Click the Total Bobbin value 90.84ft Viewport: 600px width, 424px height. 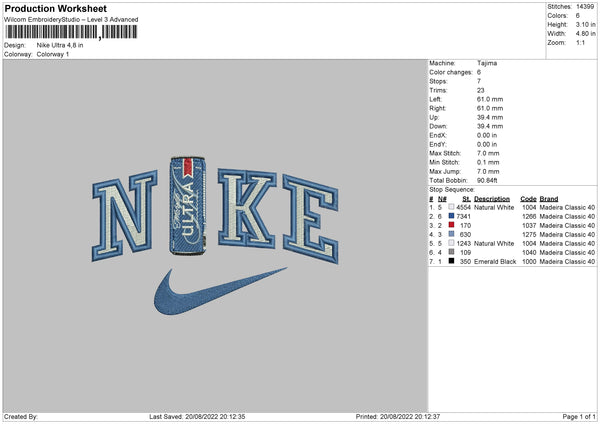[487, 180]
